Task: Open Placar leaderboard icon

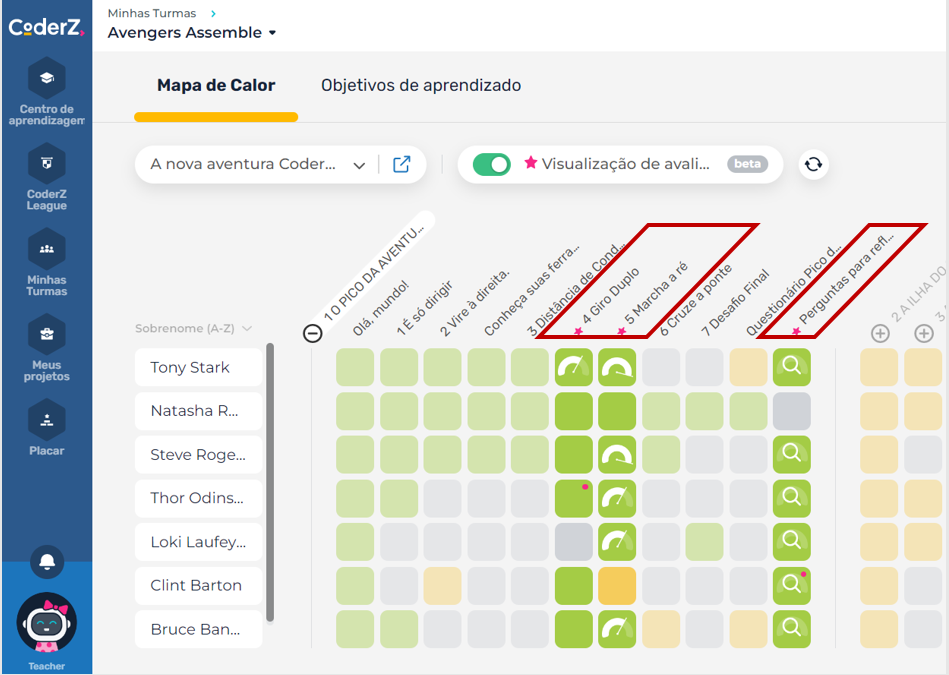Action: [46, 428]
